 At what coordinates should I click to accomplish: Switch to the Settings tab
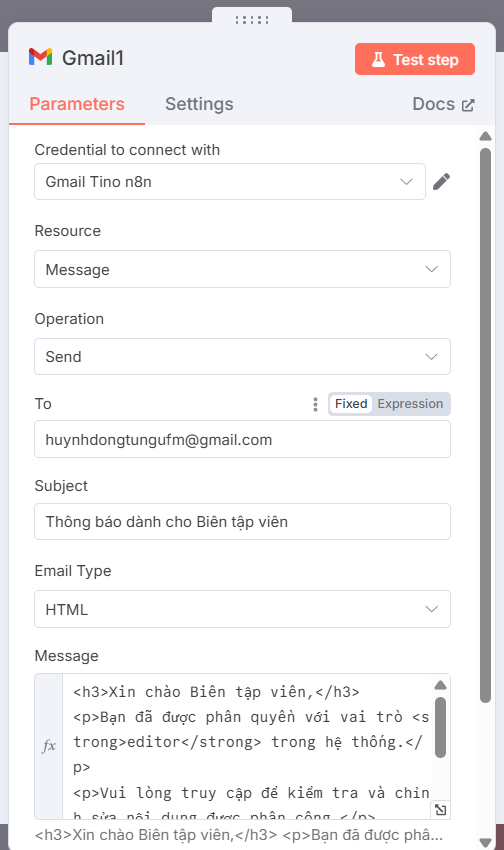pos(199,104)
